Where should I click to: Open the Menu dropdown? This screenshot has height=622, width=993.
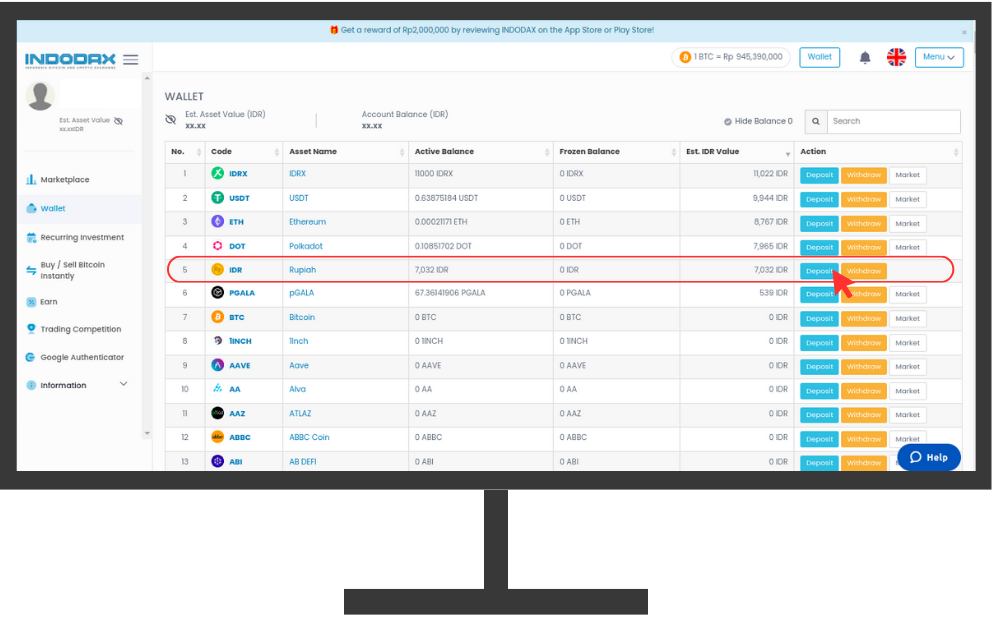coord(938,57)
